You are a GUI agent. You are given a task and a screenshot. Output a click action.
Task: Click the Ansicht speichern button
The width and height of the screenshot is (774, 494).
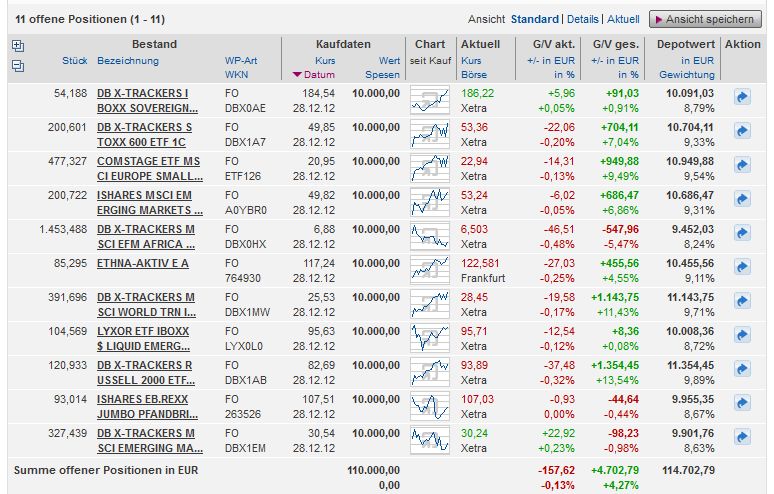704,19
